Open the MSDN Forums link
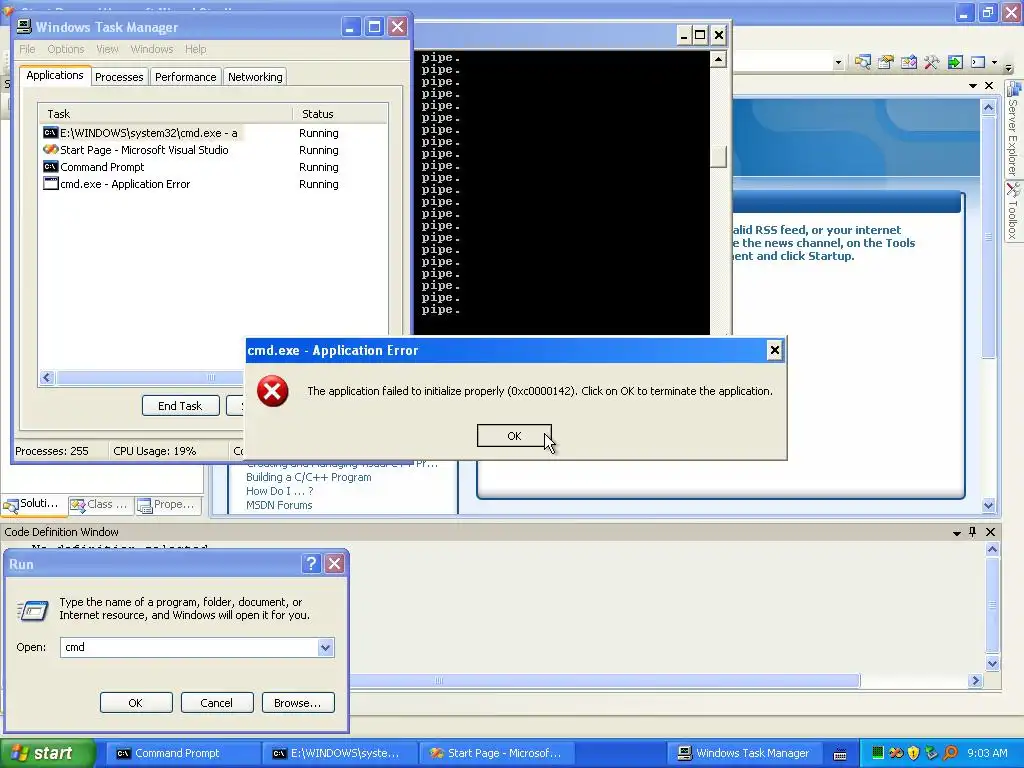The image size is (1024, 768). click(x=279, y=505)
